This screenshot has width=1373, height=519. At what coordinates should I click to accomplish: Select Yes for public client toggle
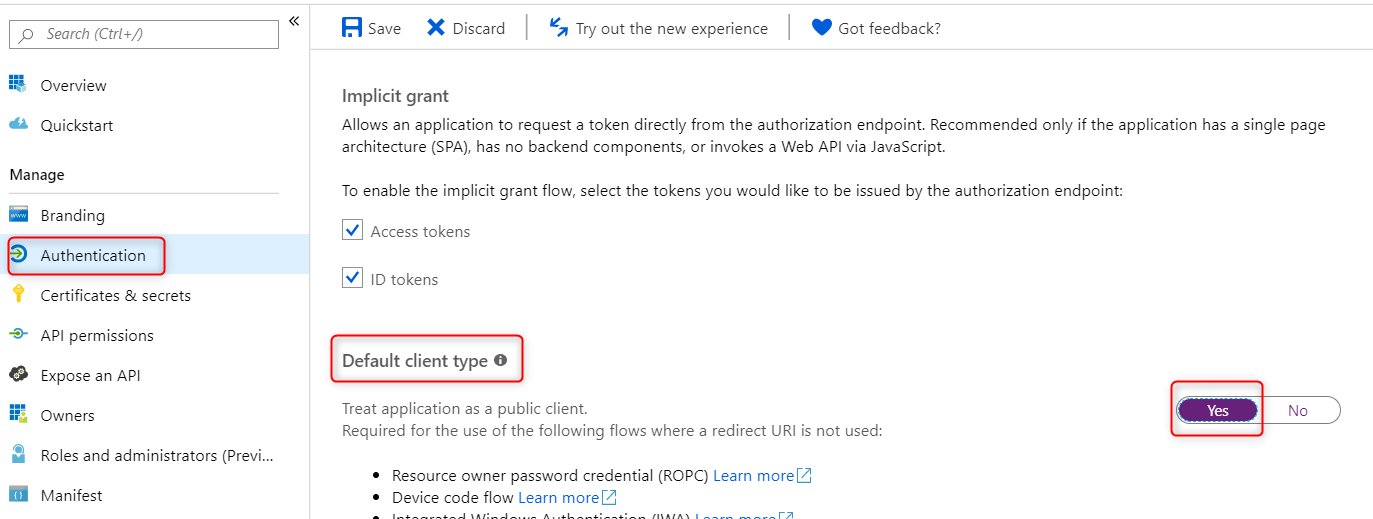pyautogui.click(x=1217, y=410)
